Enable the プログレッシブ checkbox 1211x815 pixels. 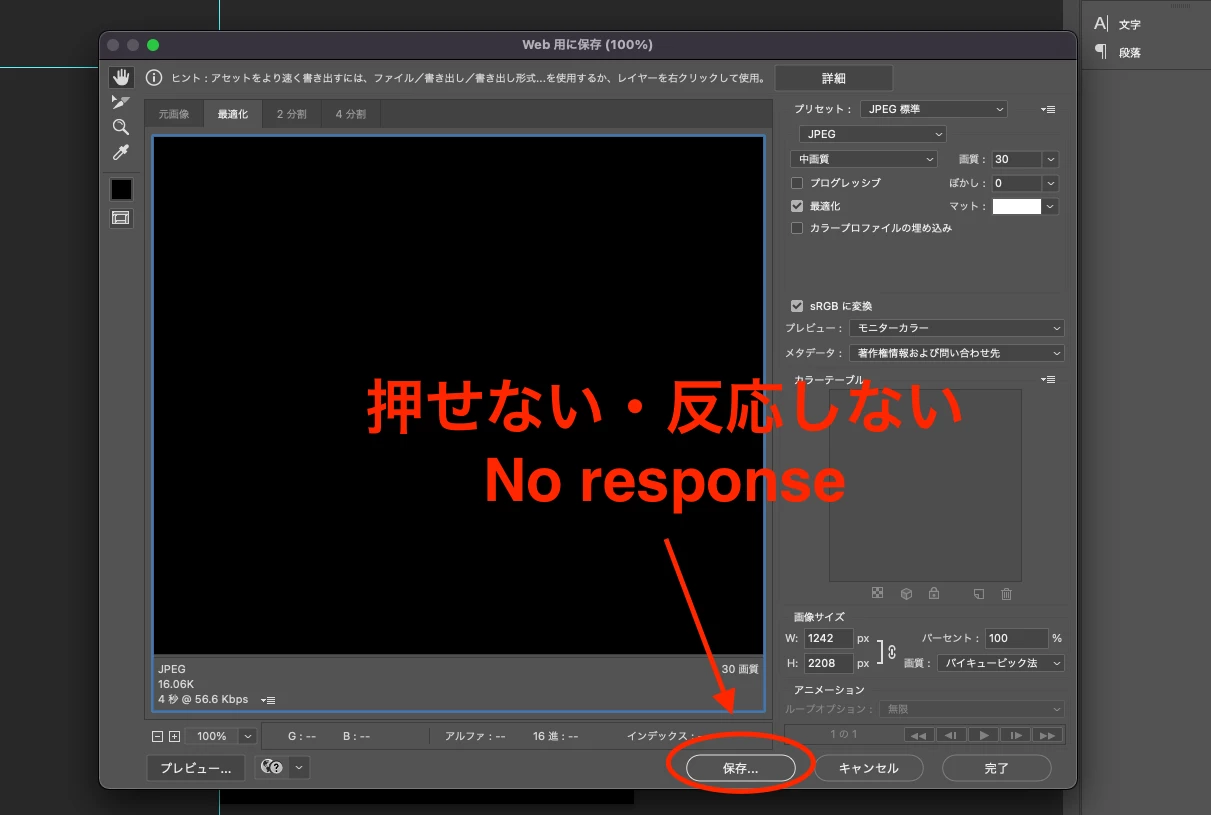797,183
